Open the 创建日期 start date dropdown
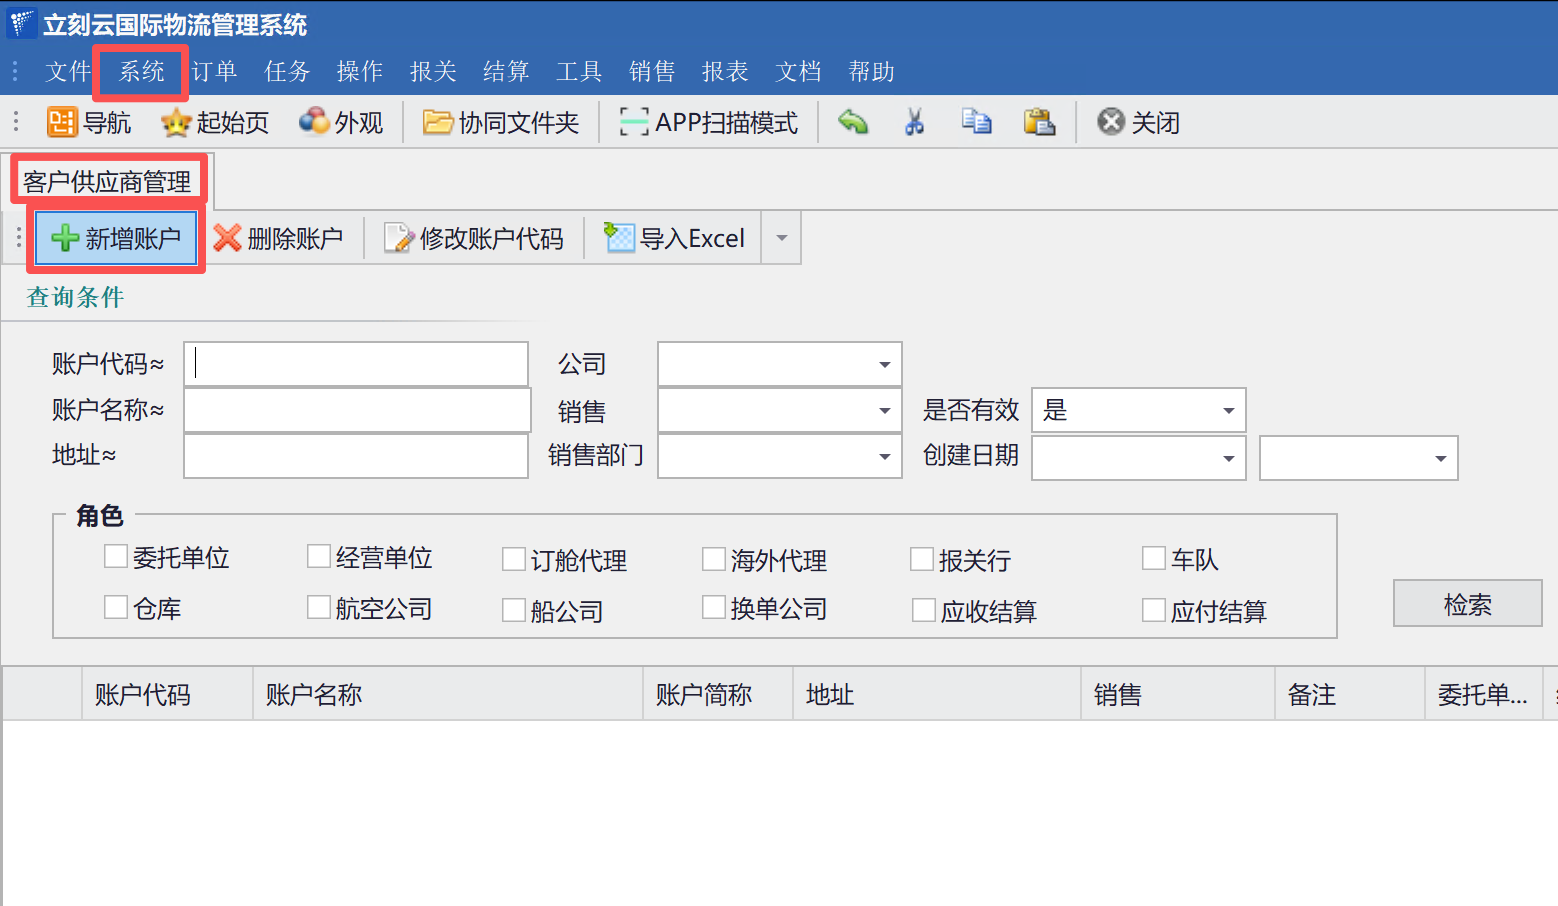The height and width of the screenshot is (906, 1558). pos(1228,458)
